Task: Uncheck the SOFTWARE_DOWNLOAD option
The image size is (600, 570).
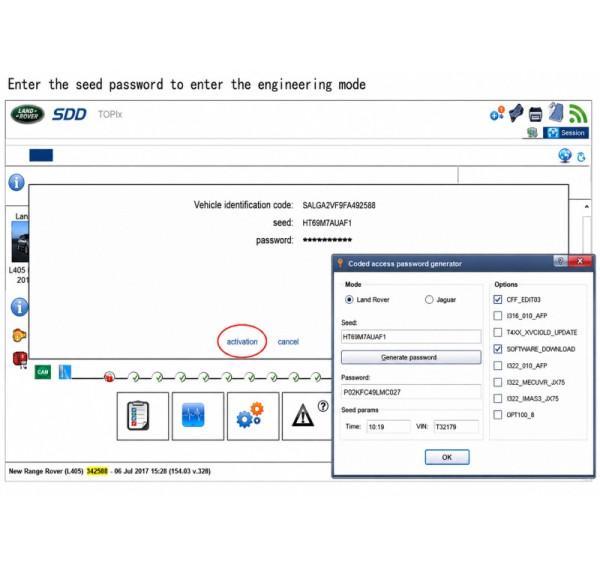Action: 498,349
